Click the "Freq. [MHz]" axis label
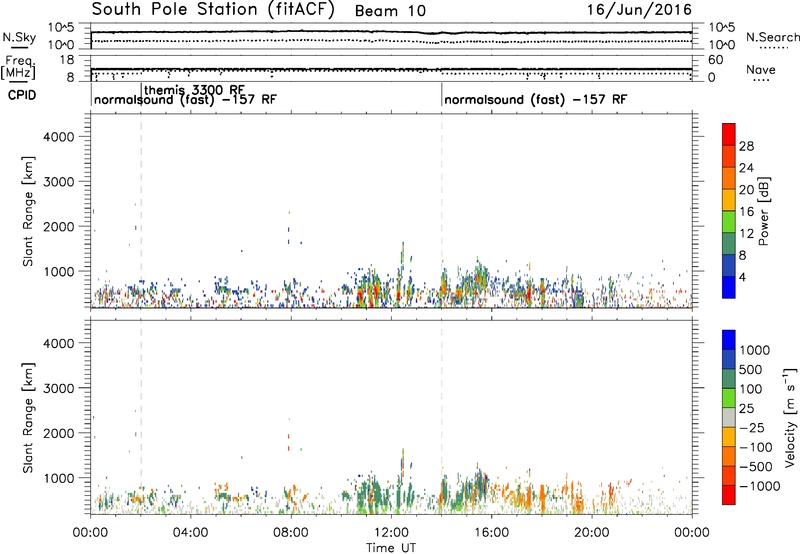 [18, 68]
